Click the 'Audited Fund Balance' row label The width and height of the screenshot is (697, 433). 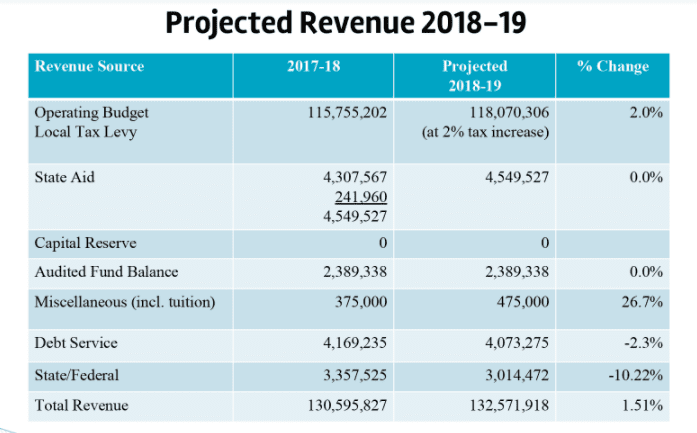click(106, 272)
